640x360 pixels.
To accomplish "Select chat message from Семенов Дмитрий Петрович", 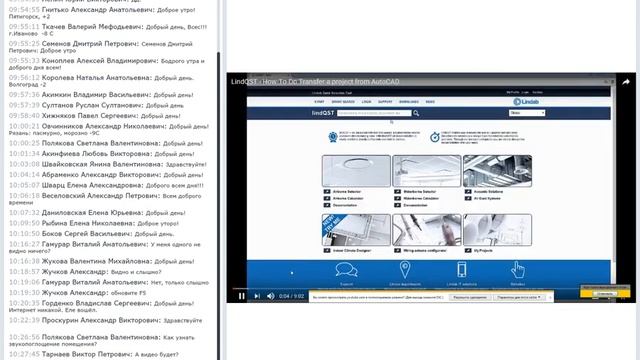I will [x=100, y=47].
